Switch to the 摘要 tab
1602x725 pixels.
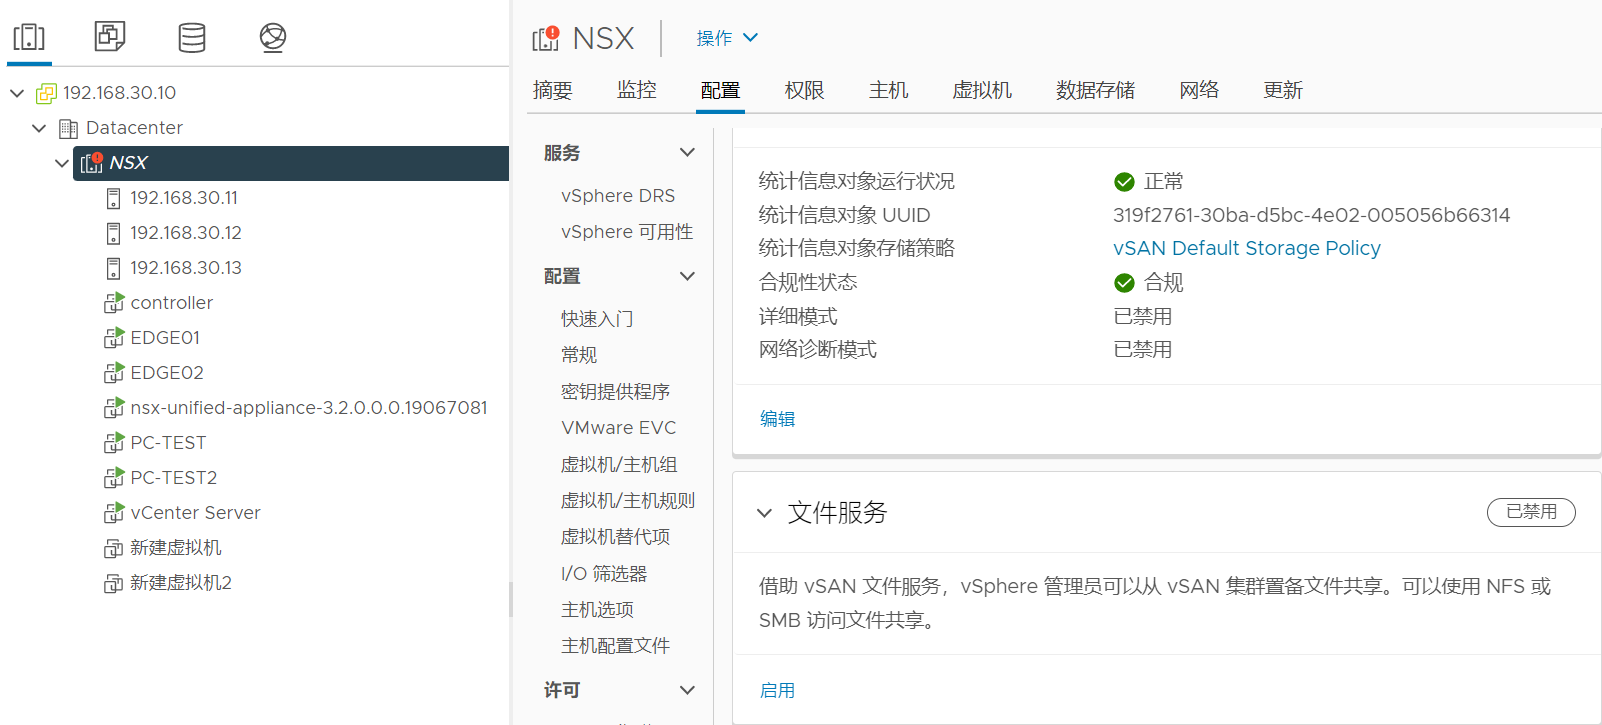tap(553, 90)
